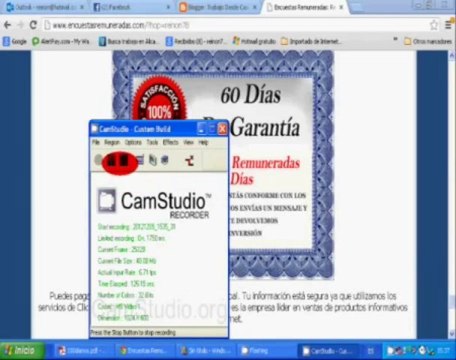The width and height of the screenshot is (456, 360).
Task: Bookmark this page with the star icon
Action: (x=434, y=25)
